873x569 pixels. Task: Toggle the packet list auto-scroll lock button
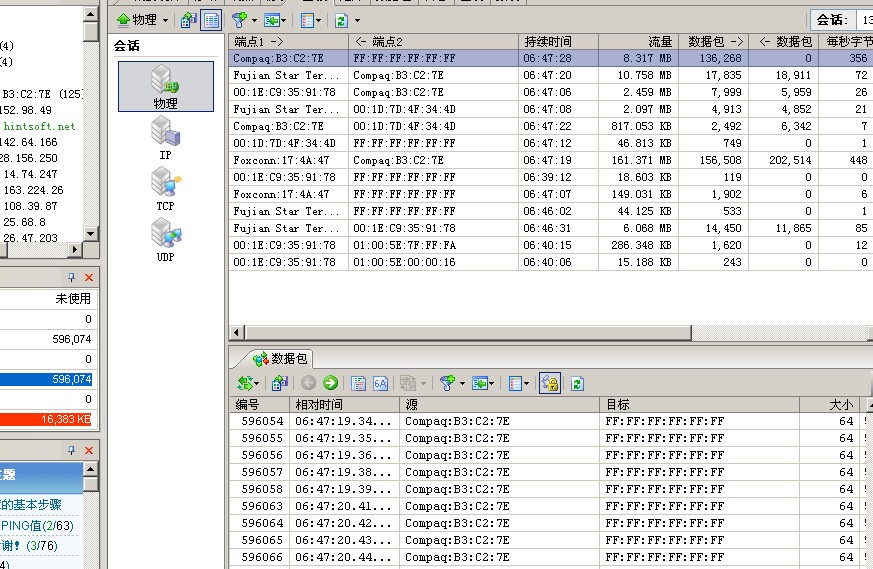pos(549,383)
